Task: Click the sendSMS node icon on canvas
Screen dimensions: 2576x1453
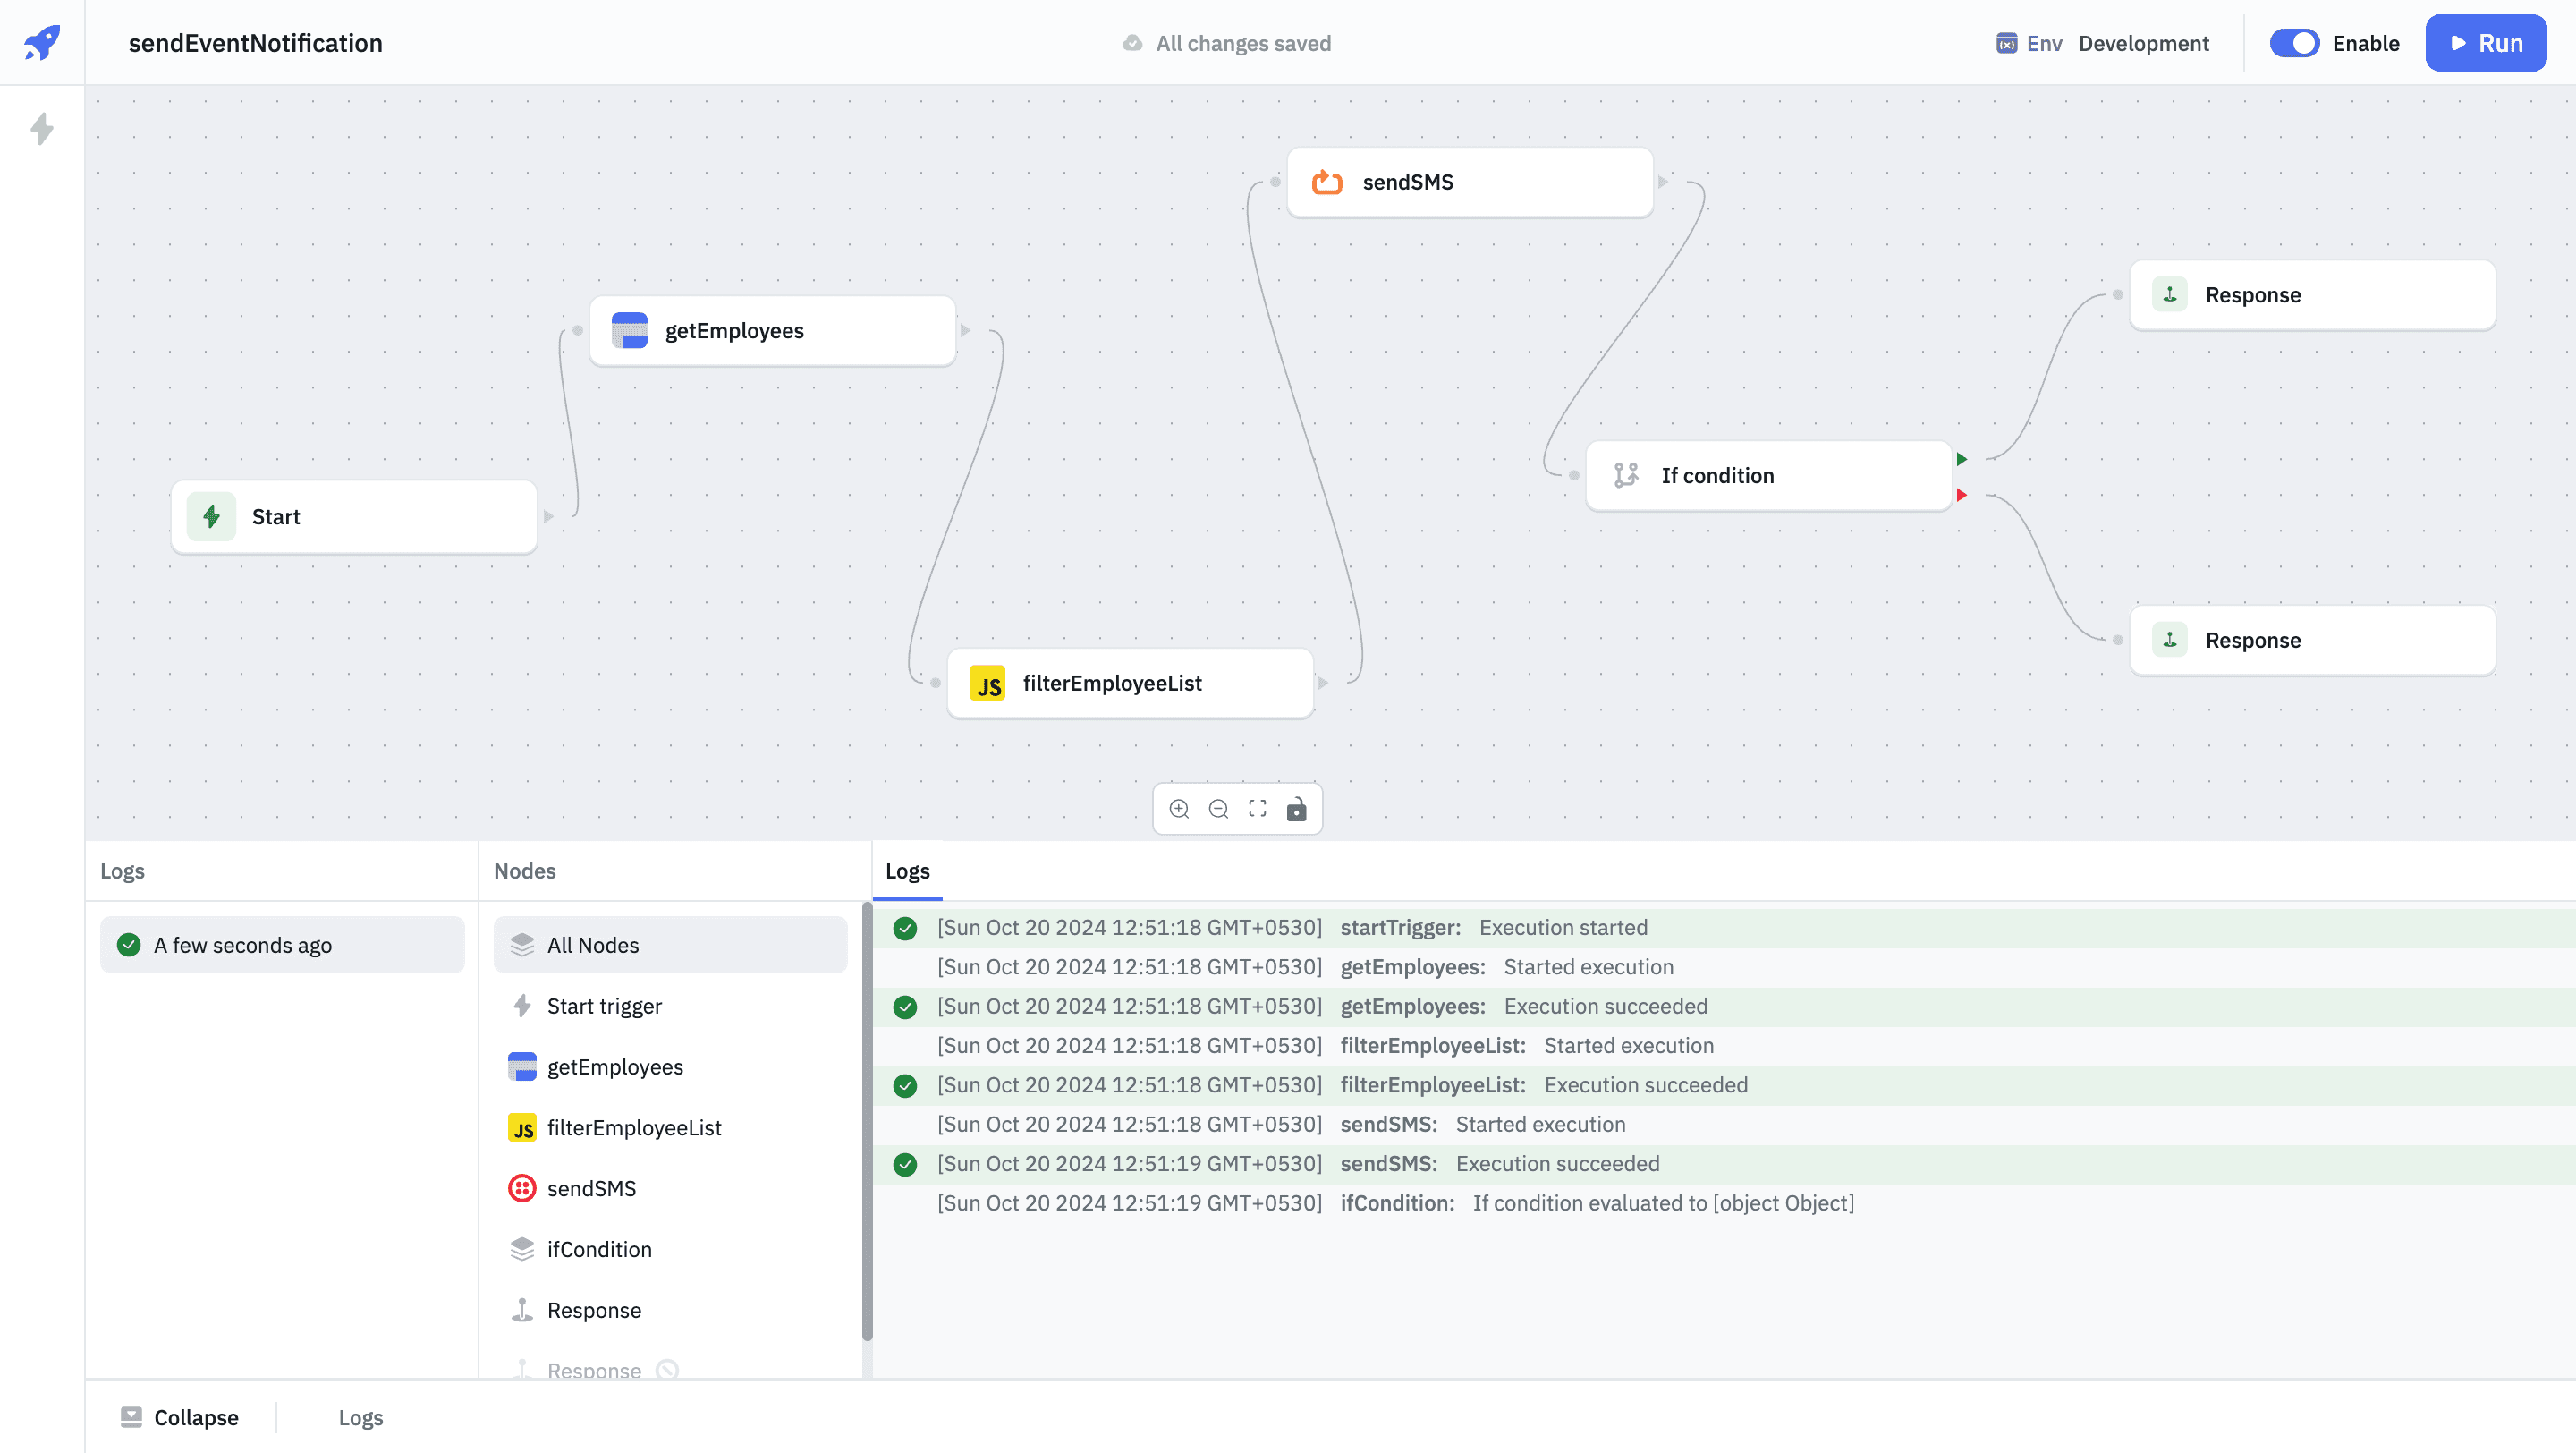Action: (x=1327, y=182)
